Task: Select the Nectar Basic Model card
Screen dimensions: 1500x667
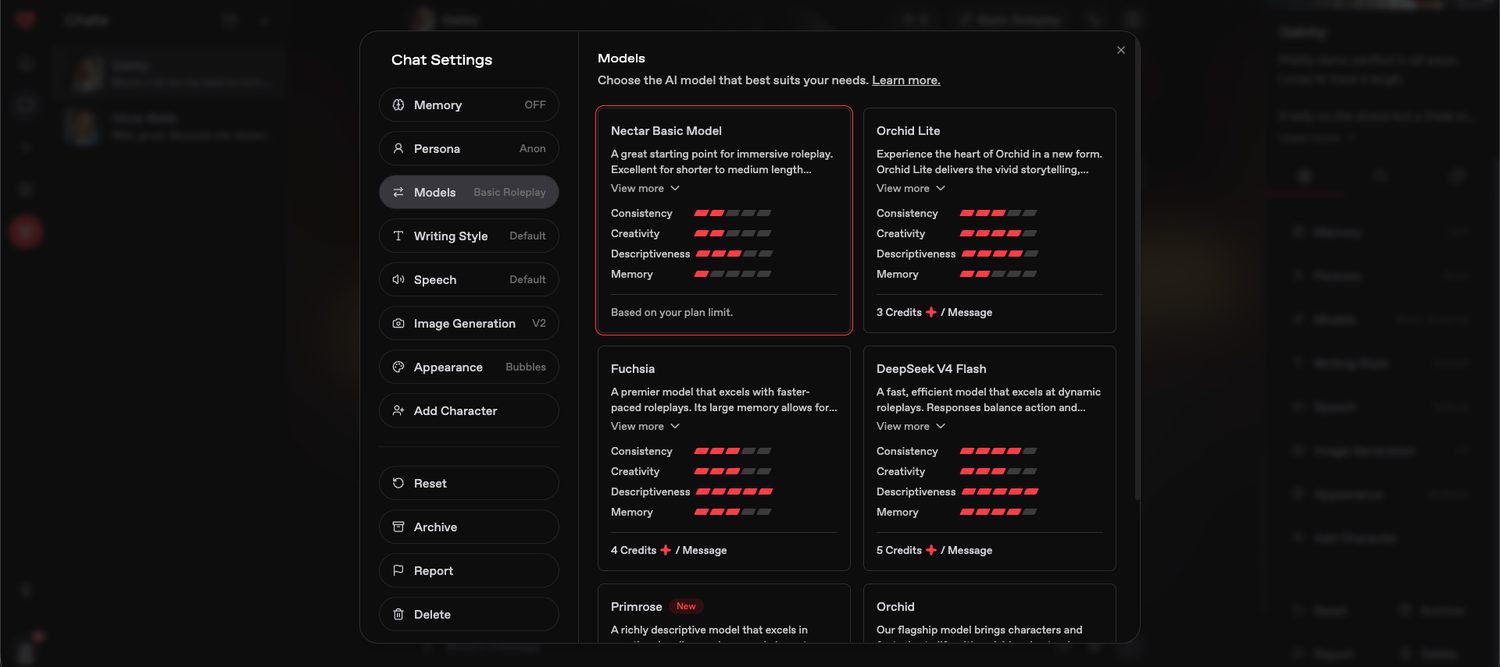Action: coord(724,220)
